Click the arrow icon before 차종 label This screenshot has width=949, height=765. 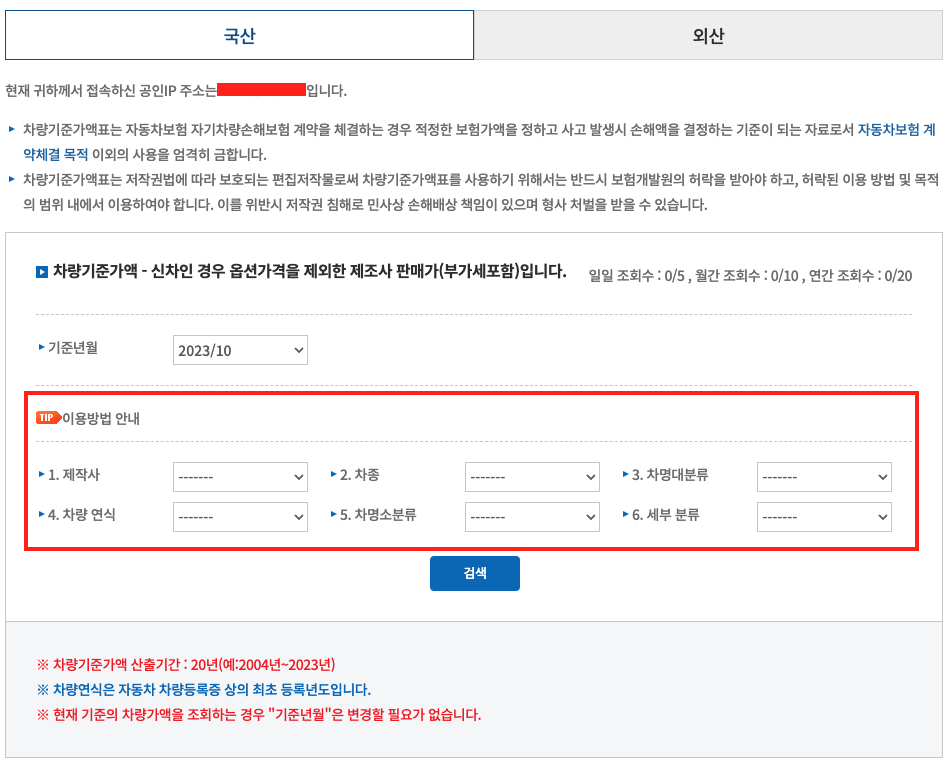pos(333,476)
